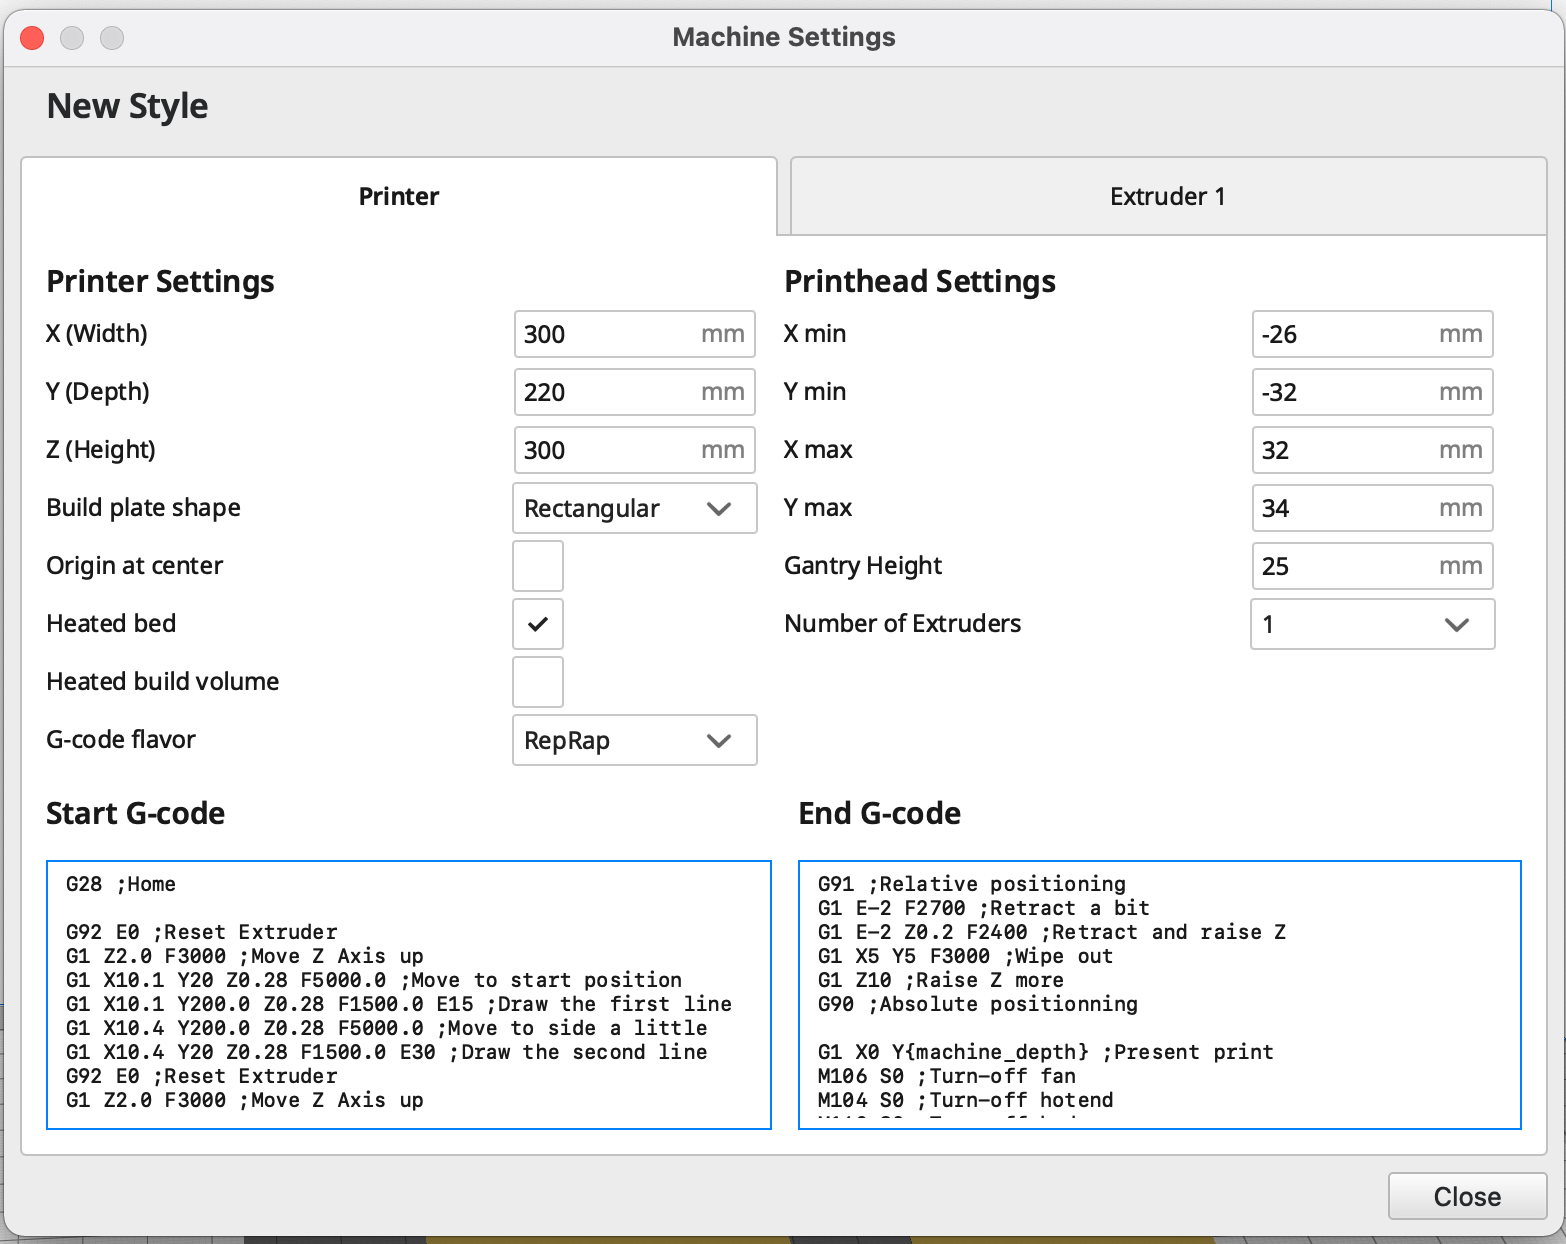Viewport: 1566px width, 1244px height.
Task: Click the 'M104 S0 ;Turn-off hotend' line
Action: pos(966,1100)
